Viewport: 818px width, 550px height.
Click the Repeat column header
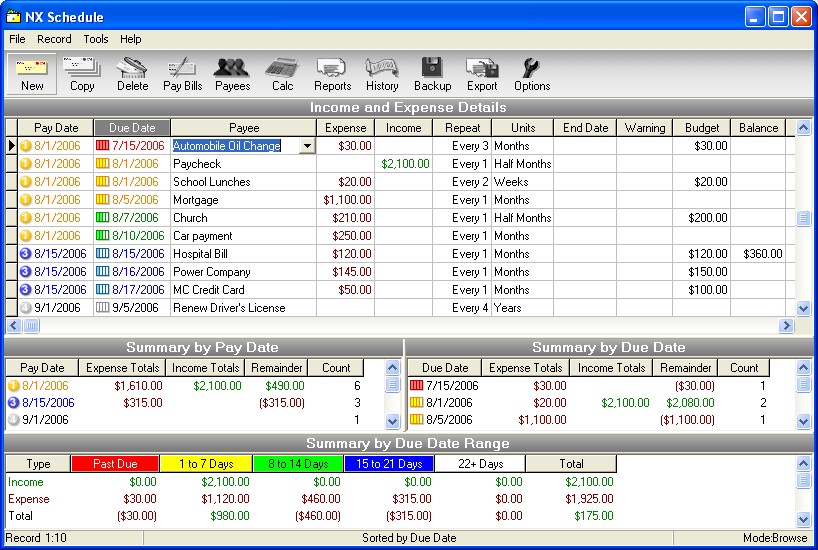462,128
